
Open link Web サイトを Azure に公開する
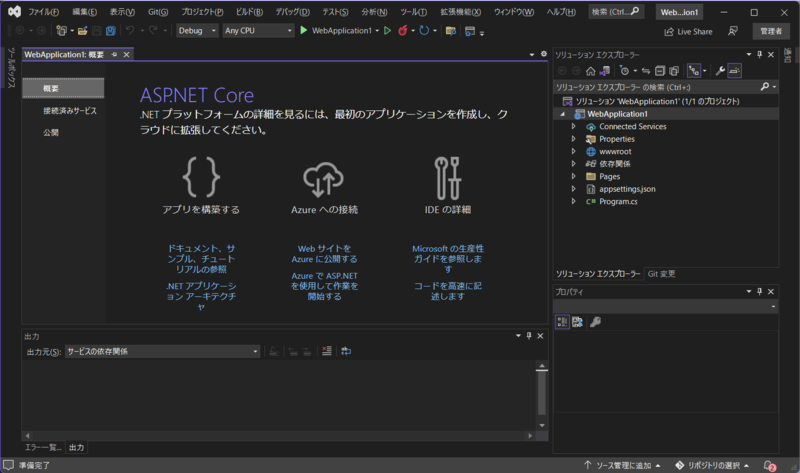(324, 254)
